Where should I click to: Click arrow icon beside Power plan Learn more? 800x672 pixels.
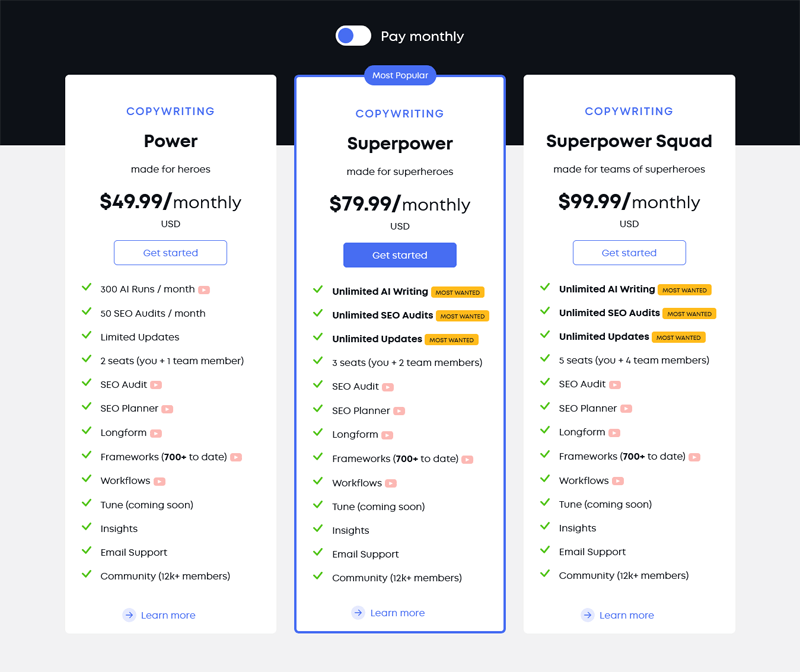click(129, 615)
